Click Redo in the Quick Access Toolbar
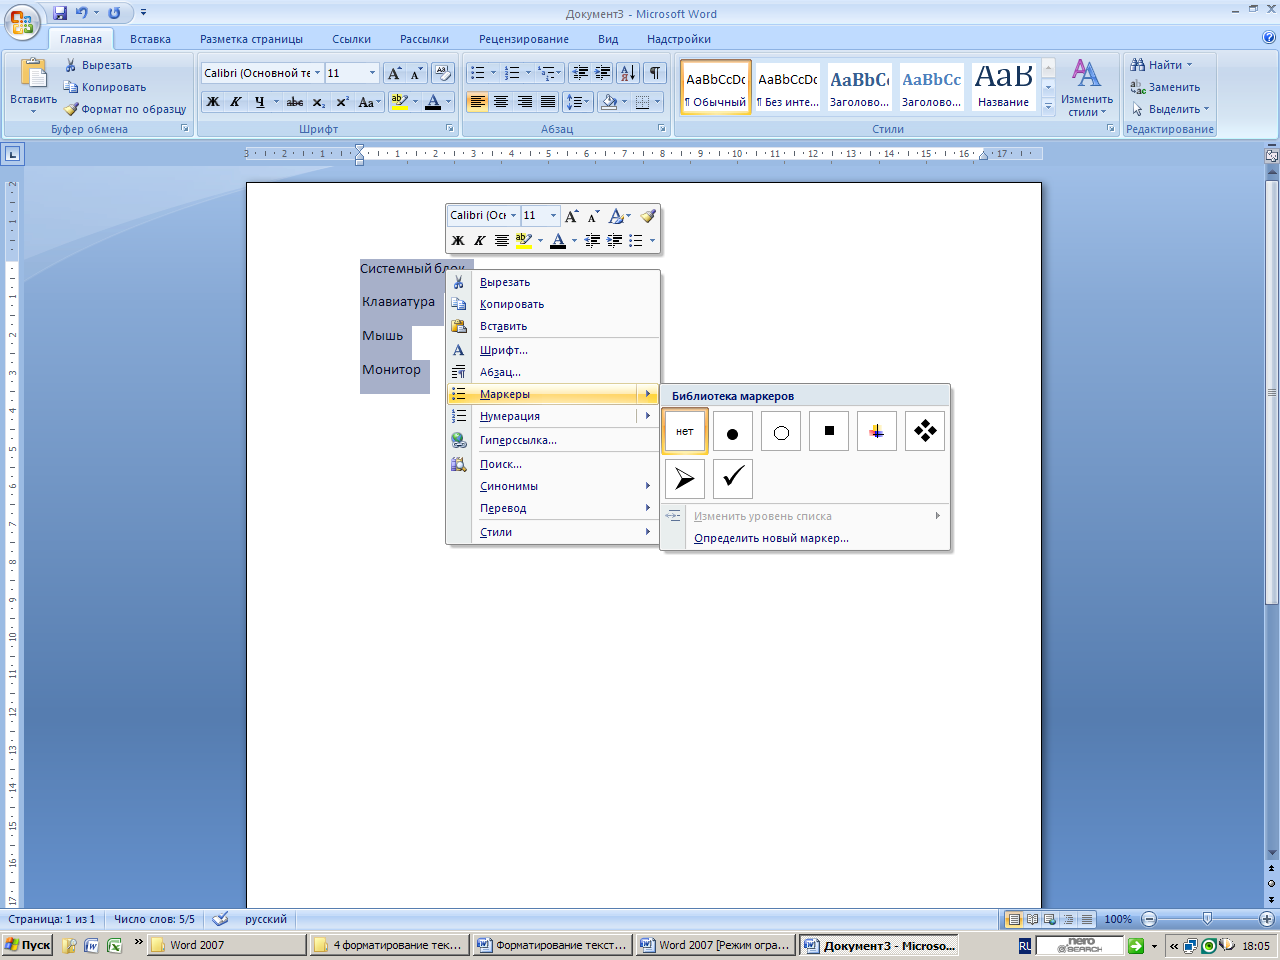Image resolution: width=1280 pixels, height=960 pixels. [114, 13]
